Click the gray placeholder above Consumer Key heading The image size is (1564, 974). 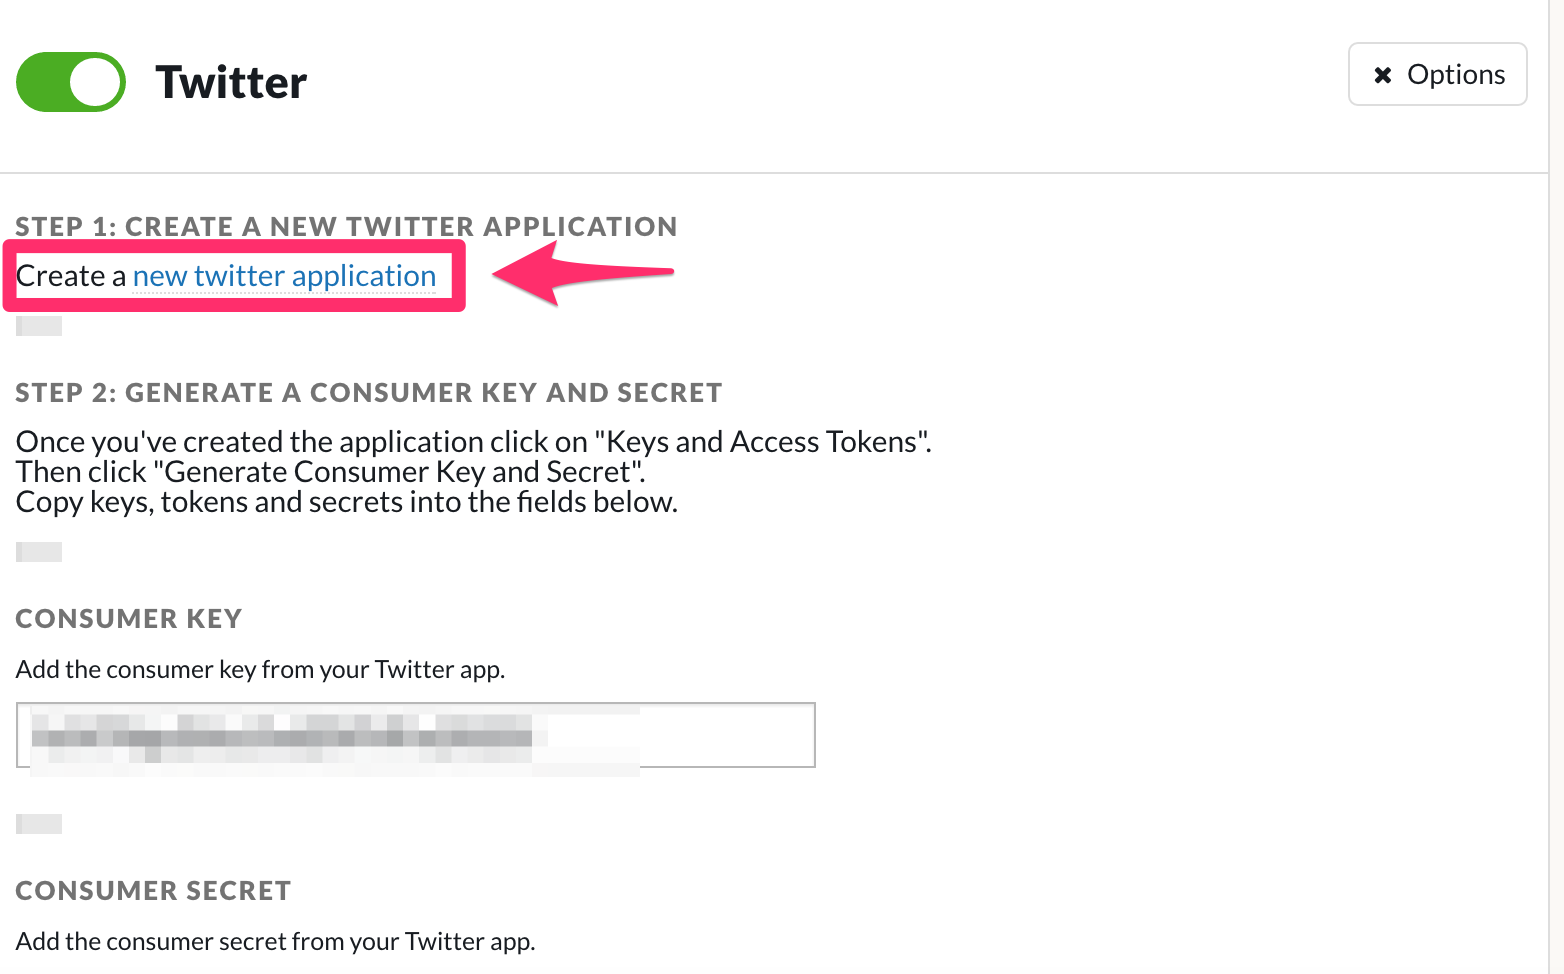tap(39, 552)
